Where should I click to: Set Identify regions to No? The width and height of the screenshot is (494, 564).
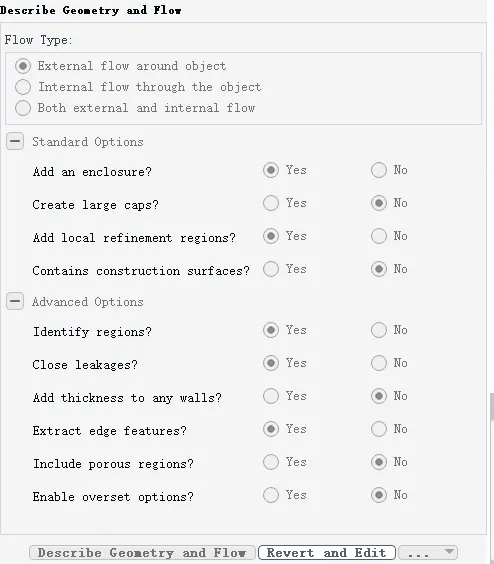tap(379, 330)
